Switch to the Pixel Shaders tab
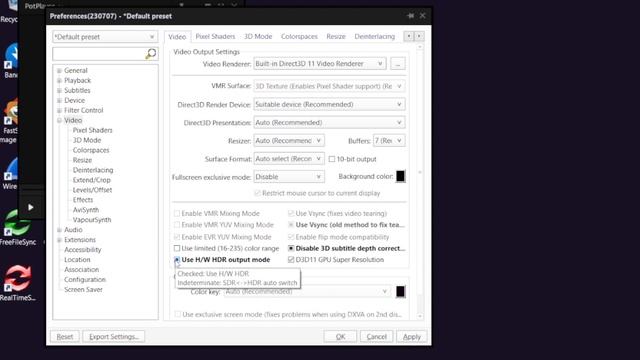Image resolution: width=640 pixels, height=360 pixels. (x=215, y=36)
